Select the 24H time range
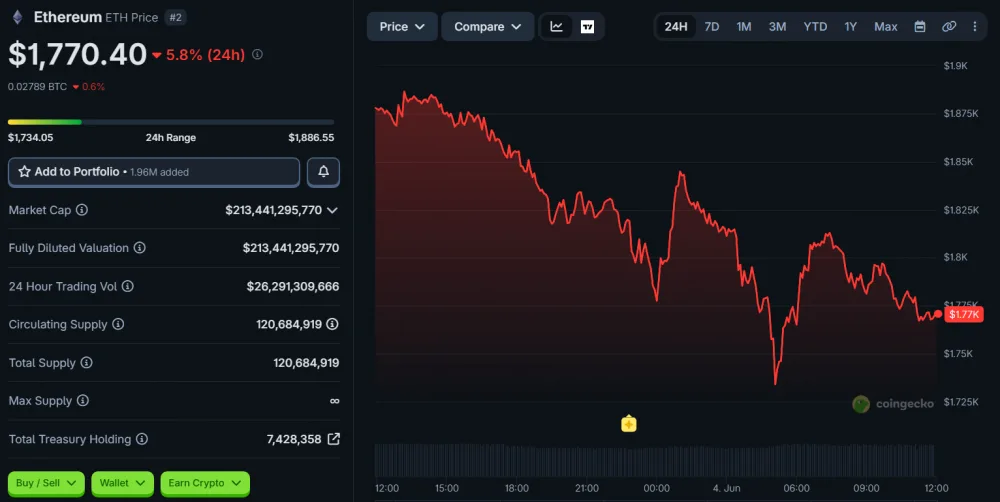1000x502 pixels. pos(675,27)
